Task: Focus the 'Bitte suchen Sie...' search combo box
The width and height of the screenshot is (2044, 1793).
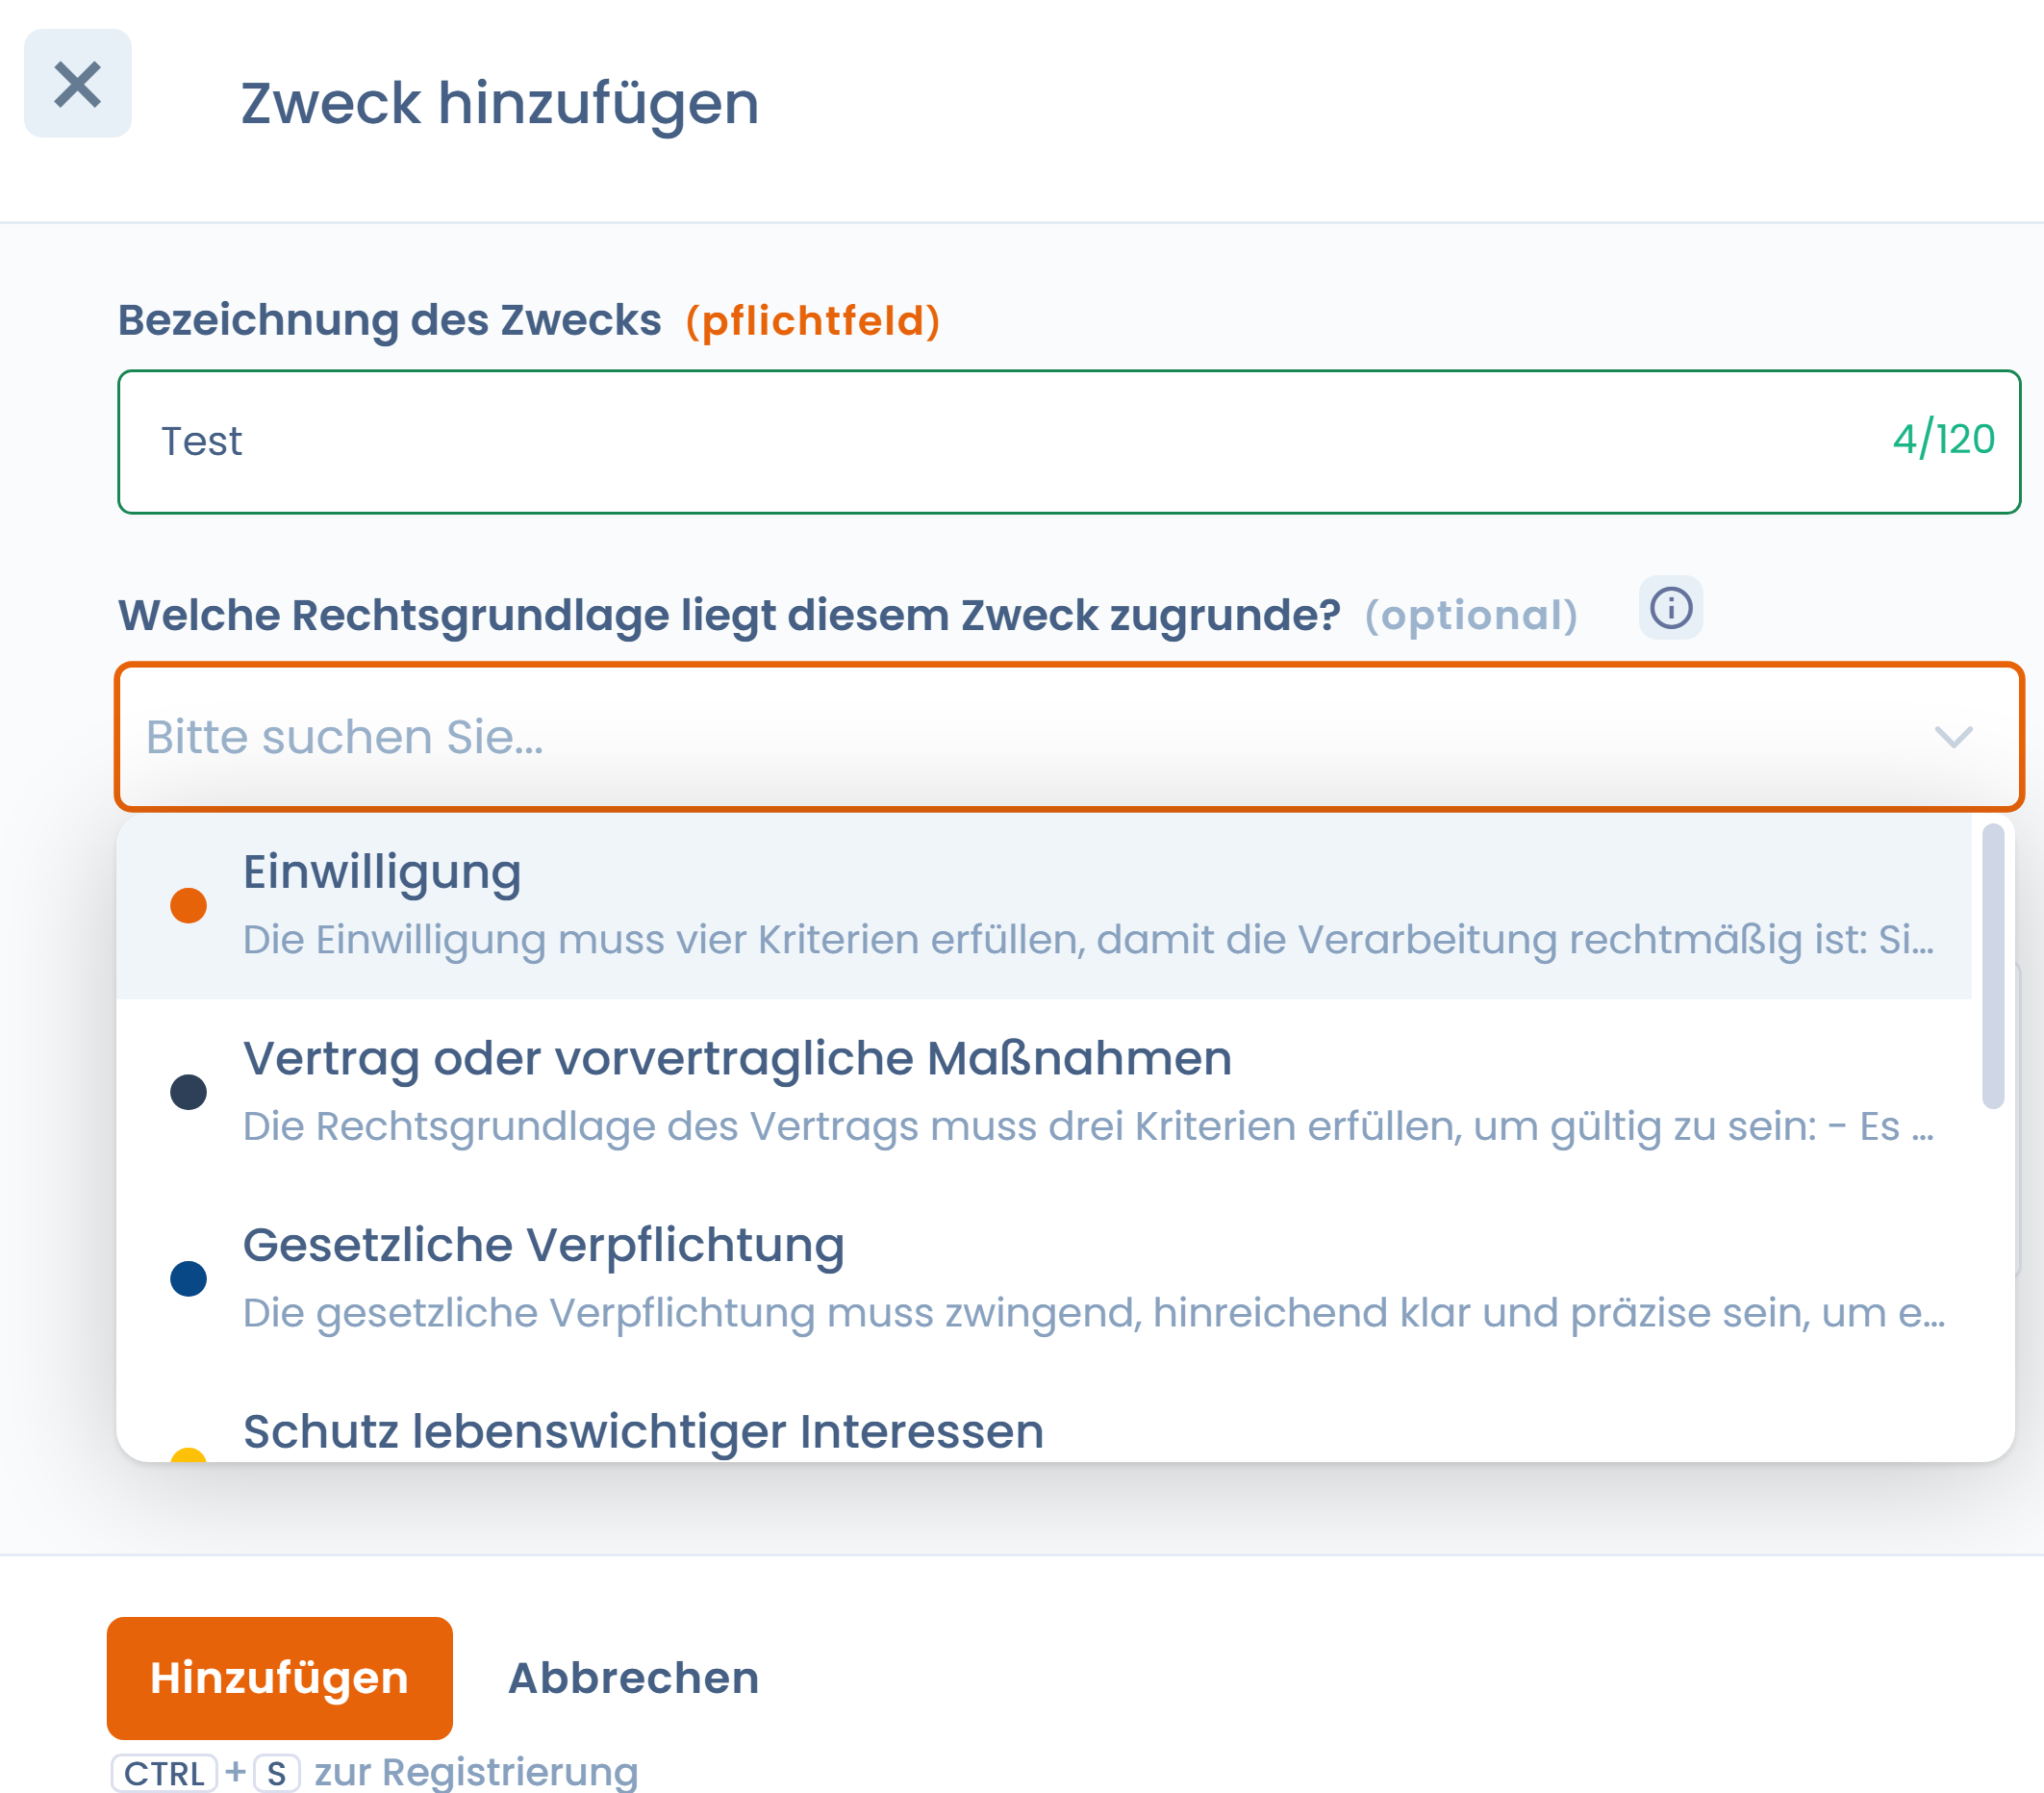Action: (x=1069, y=737)
